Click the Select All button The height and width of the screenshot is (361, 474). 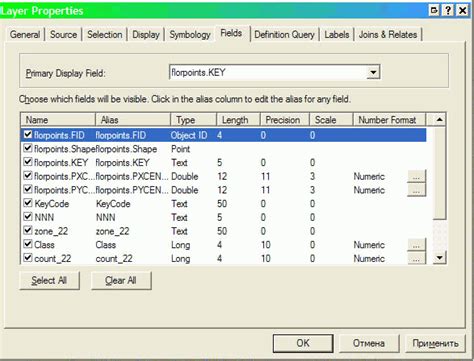(x=49, y=280)
